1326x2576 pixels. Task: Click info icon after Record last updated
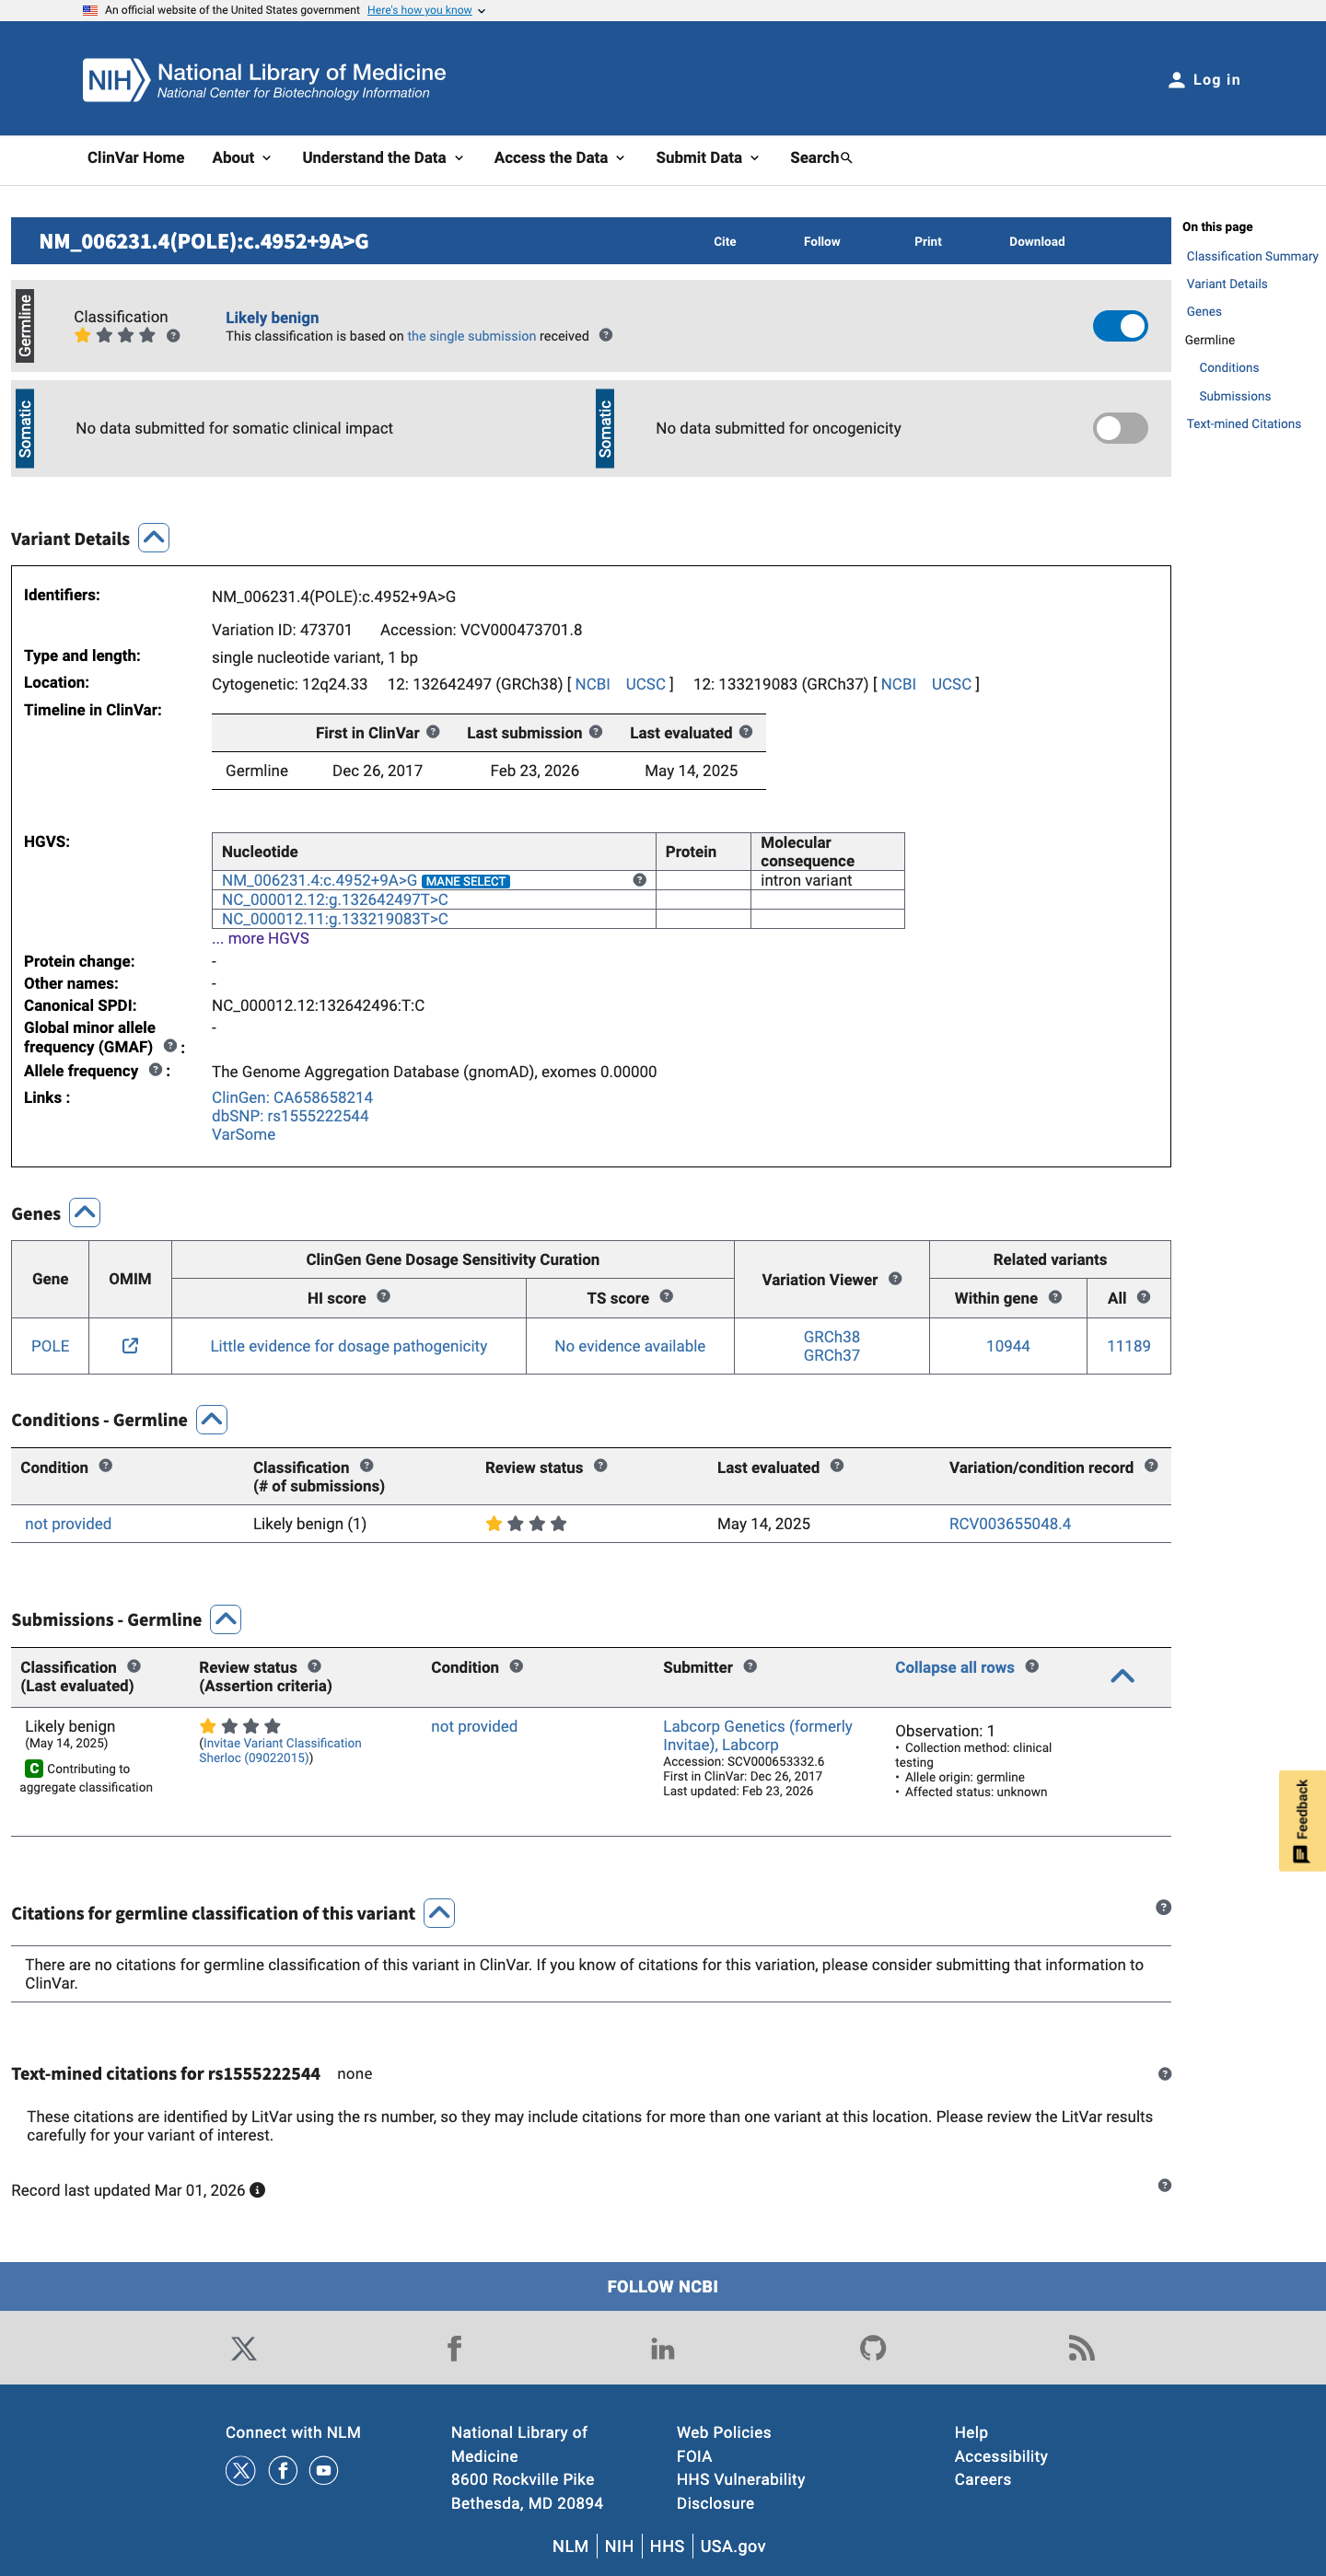257,2190
